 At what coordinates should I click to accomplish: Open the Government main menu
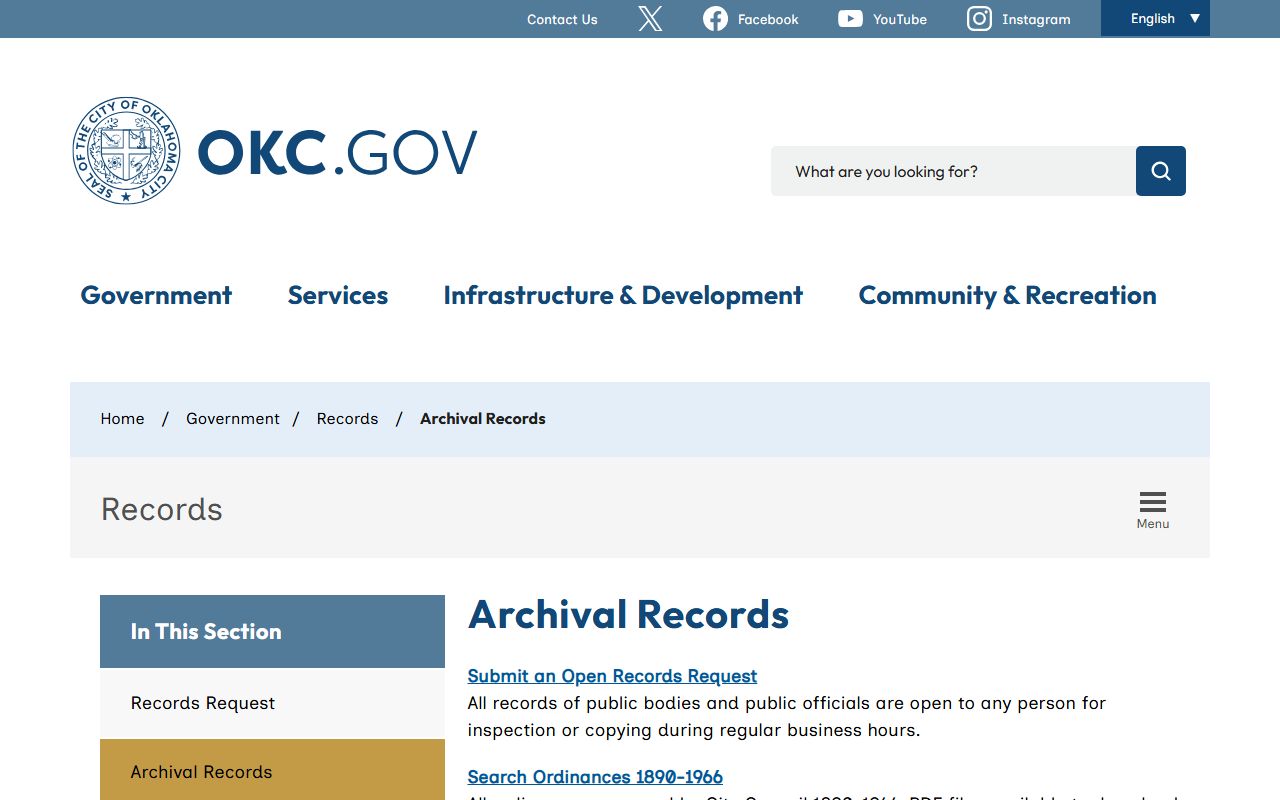(x=156, y=295)
